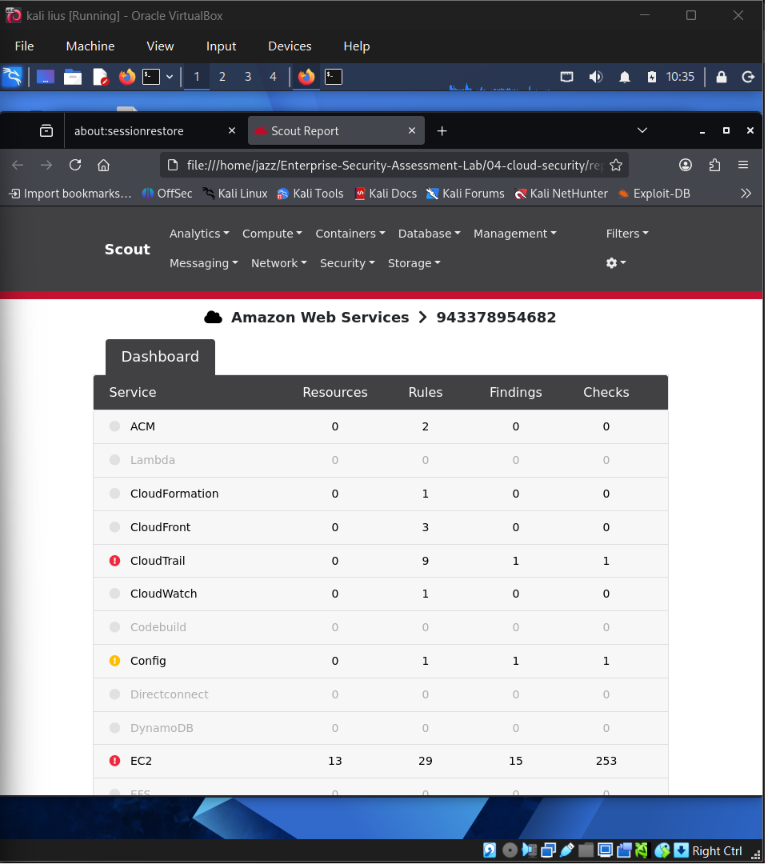Open Exploit-DB bookmark
The height and width of the screenshot is (864, 765).
click(654, 193)
